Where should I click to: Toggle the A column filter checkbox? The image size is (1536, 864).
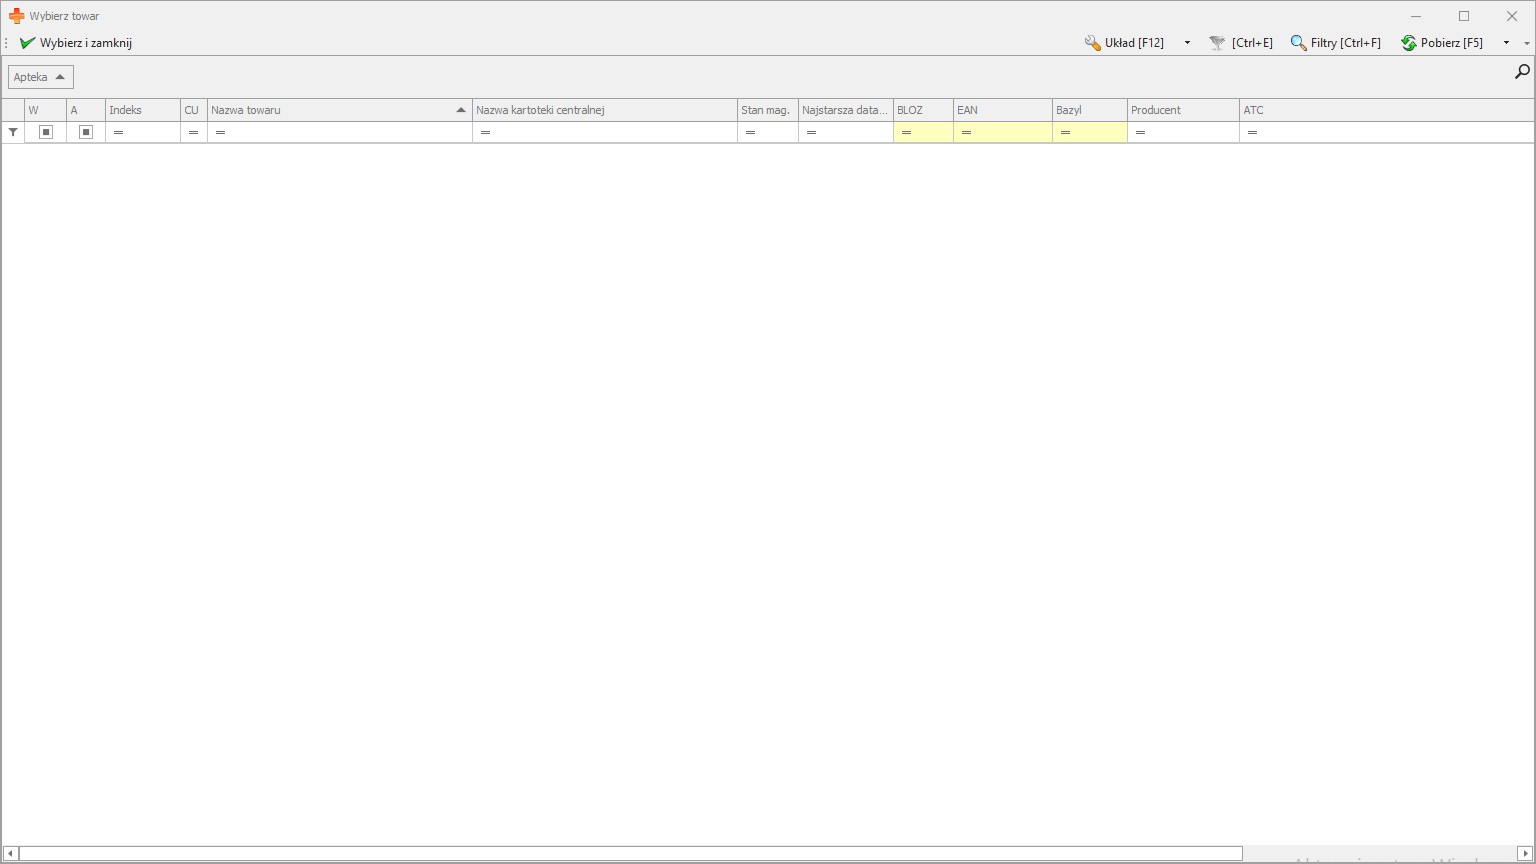86,132
